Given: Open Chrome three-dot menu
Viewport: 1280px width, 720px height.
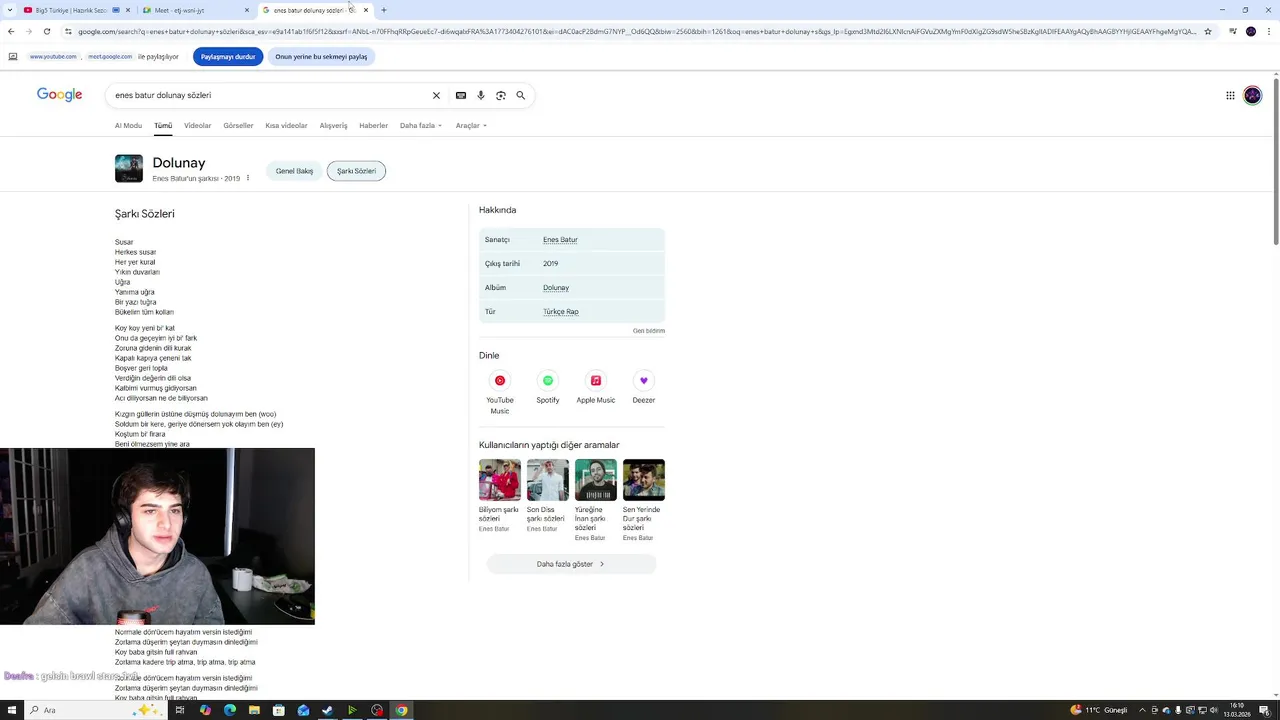Looking at the screenshot, I should pos(1270,31).
